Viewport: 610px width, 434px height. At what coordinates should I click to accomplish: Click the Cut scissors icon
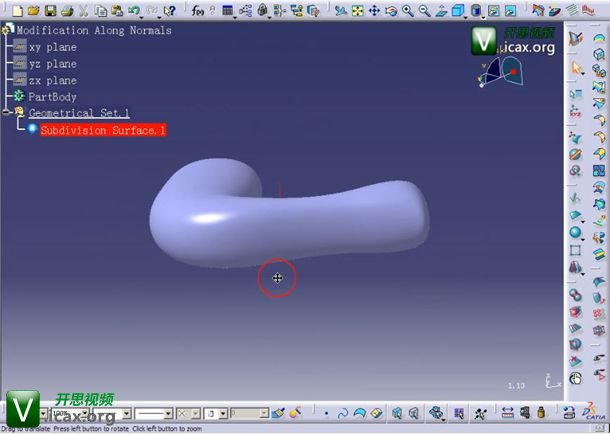(x=84, y=10)
